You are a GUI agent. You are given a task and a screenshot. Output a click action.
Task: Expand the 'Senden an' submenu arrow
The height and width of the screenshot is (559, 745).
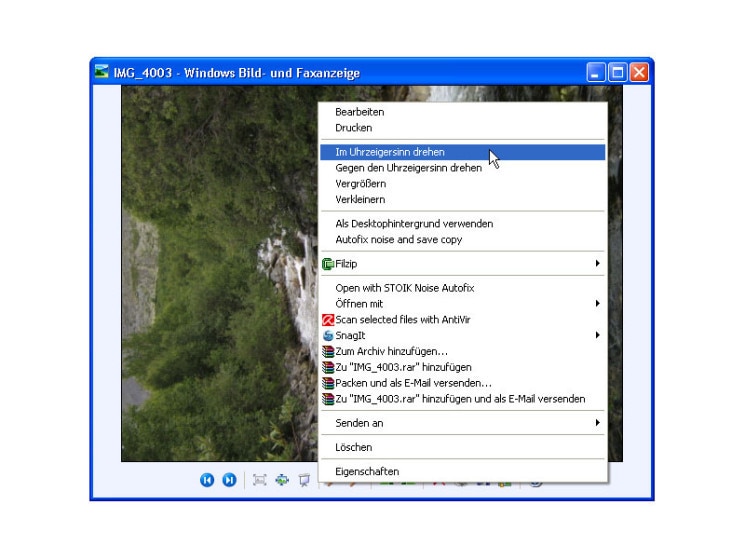tap(597, 423)
